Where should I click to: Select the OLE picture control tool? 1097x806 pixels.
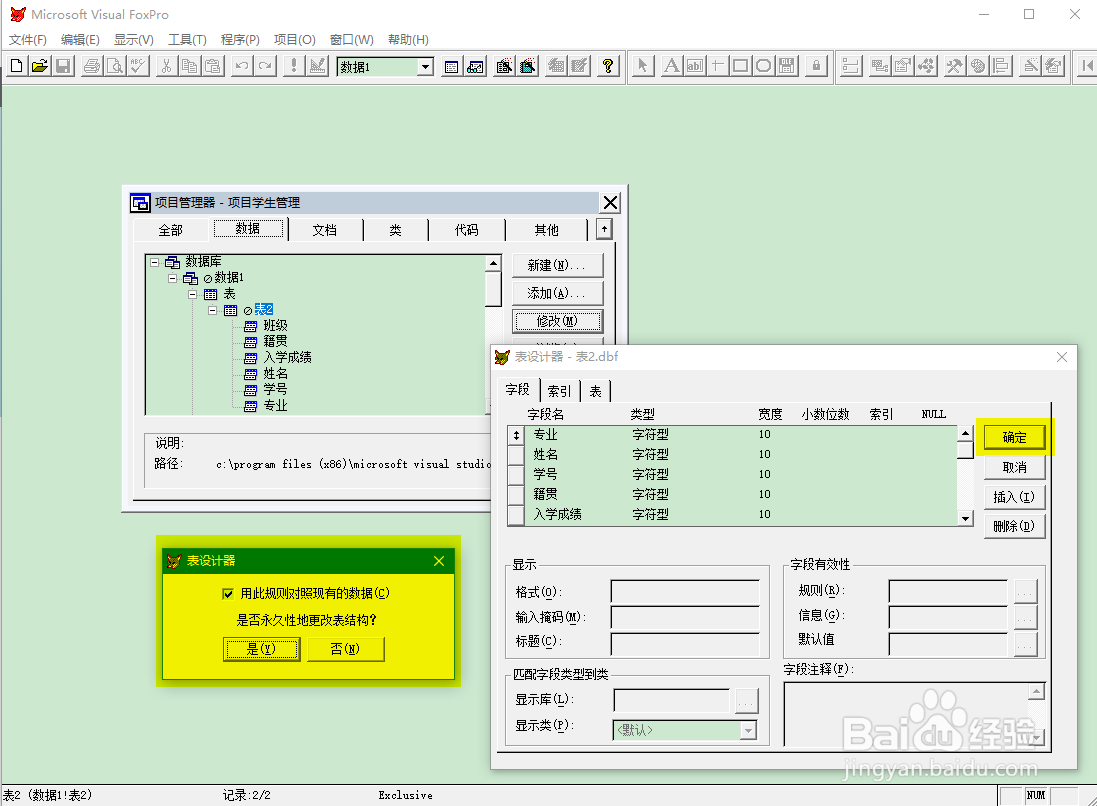coord(787,66)
